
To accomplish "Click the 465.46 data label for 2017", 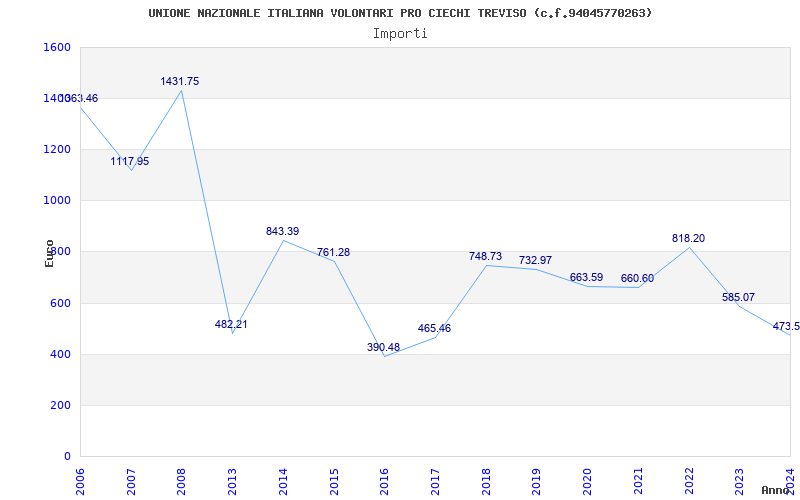I will 434,328.
